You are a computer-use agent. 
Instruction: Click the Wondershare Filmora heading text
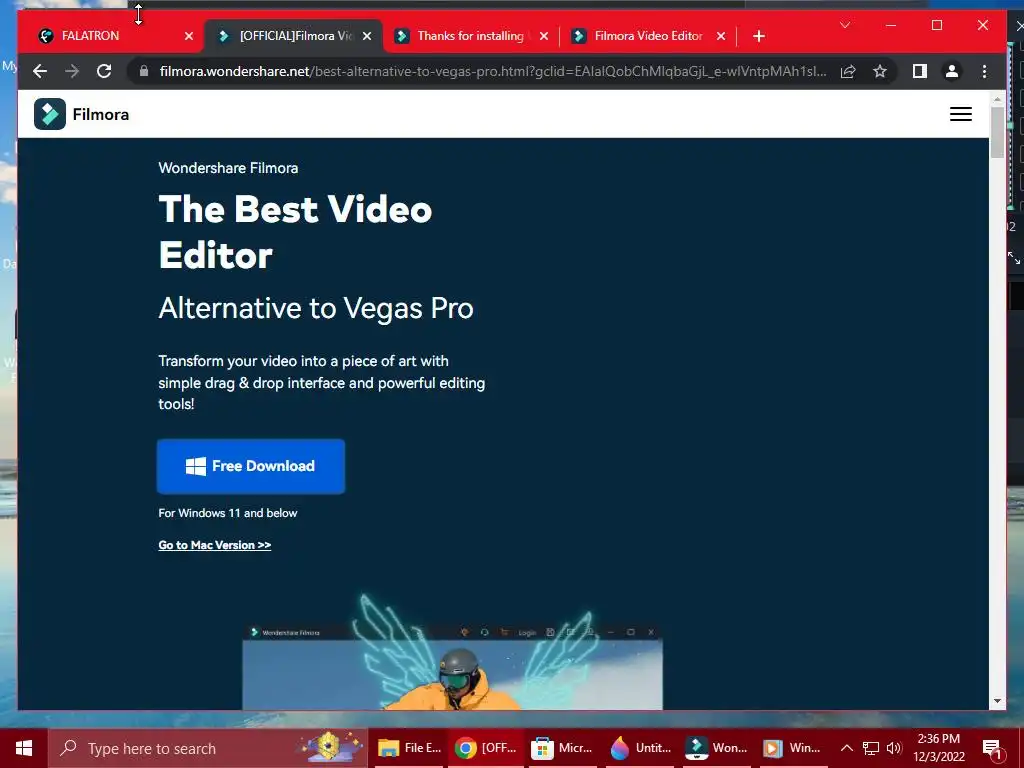pos(228,168)
